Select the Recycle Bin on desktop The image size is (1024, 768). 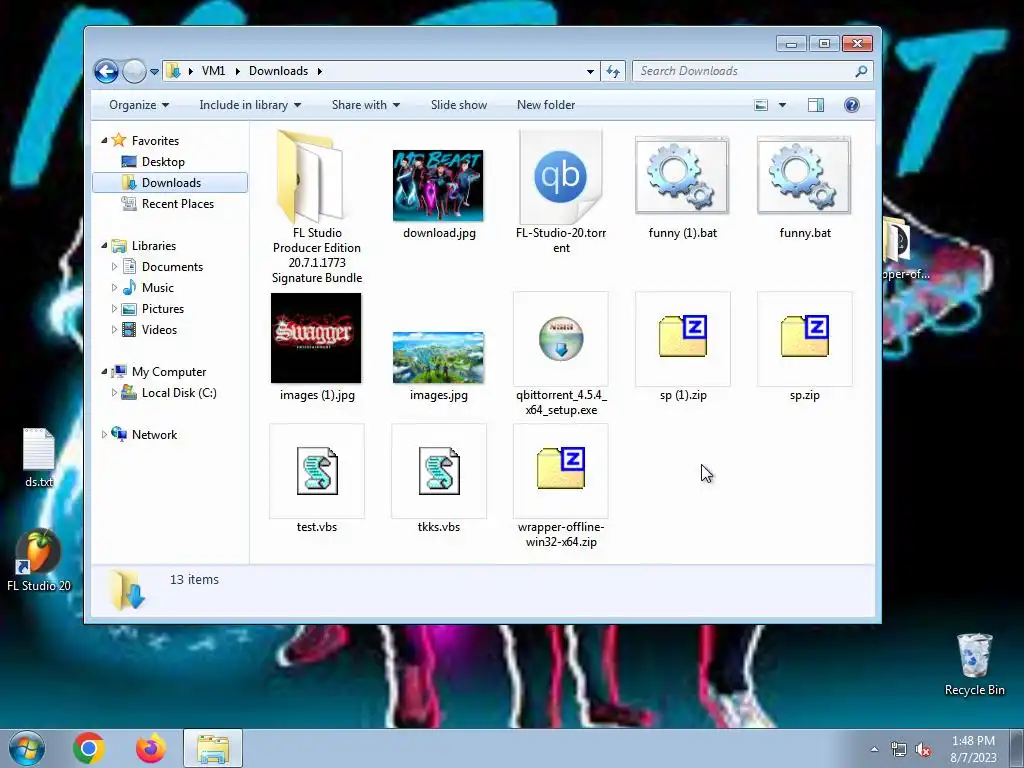pos(974,664)
